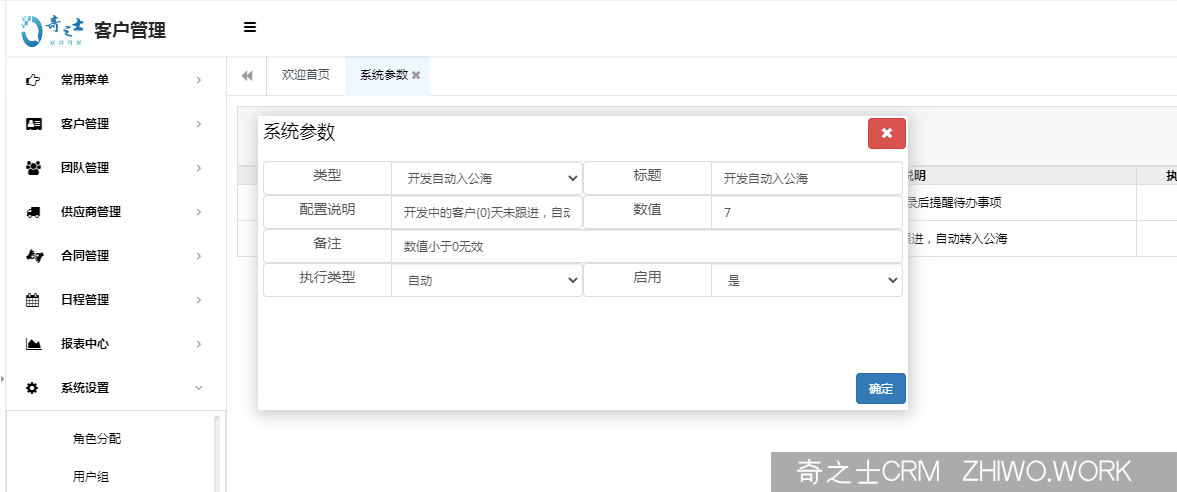
Task: Open the 执行类型 dropdown
Action: tap(486, 281)
